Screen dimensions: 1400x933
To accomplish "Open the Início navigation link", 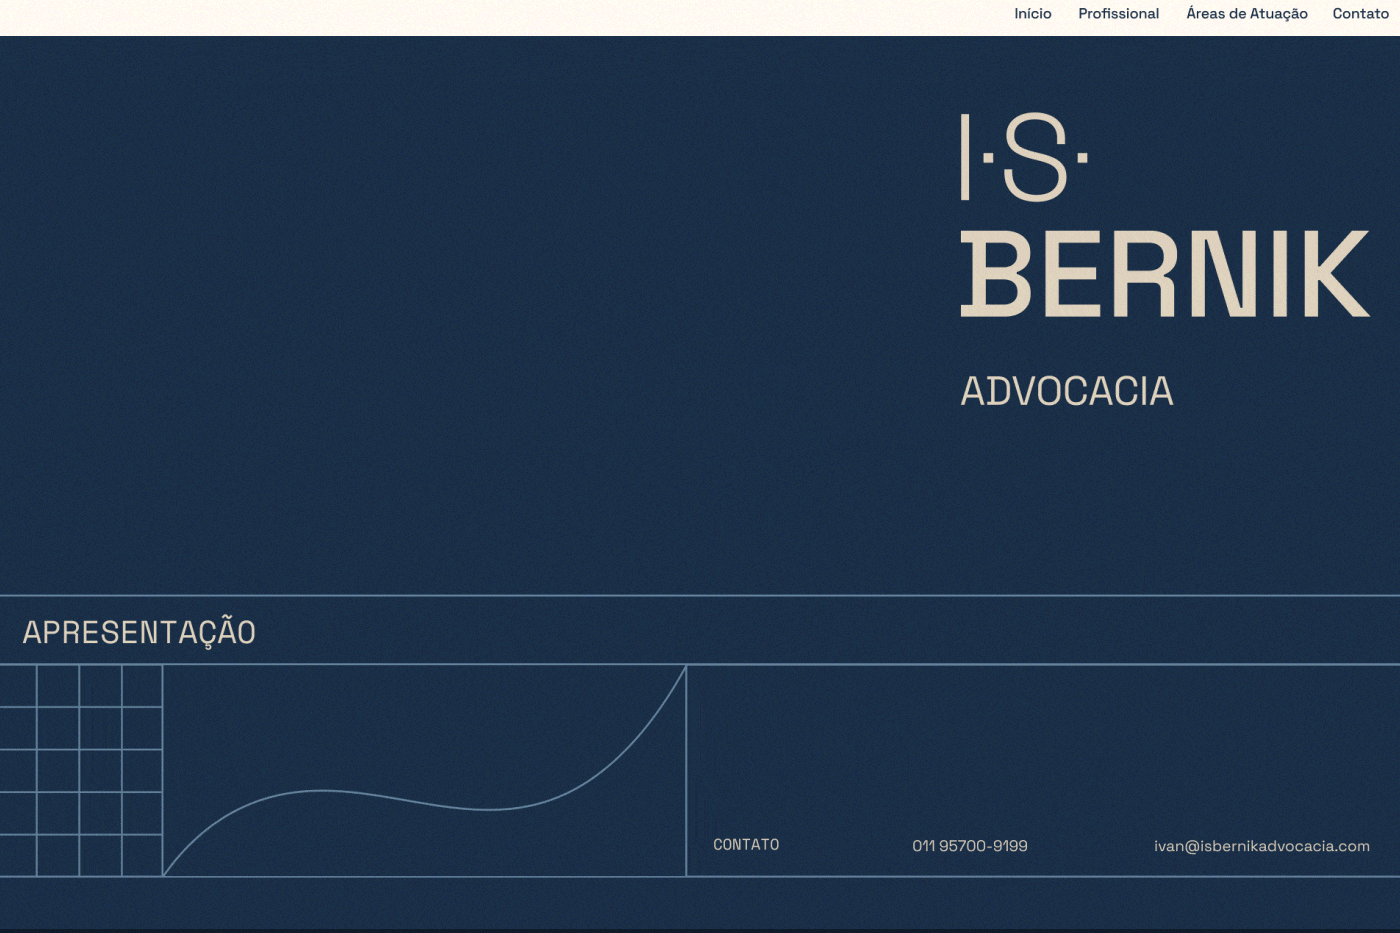I will pos(1032,14).
